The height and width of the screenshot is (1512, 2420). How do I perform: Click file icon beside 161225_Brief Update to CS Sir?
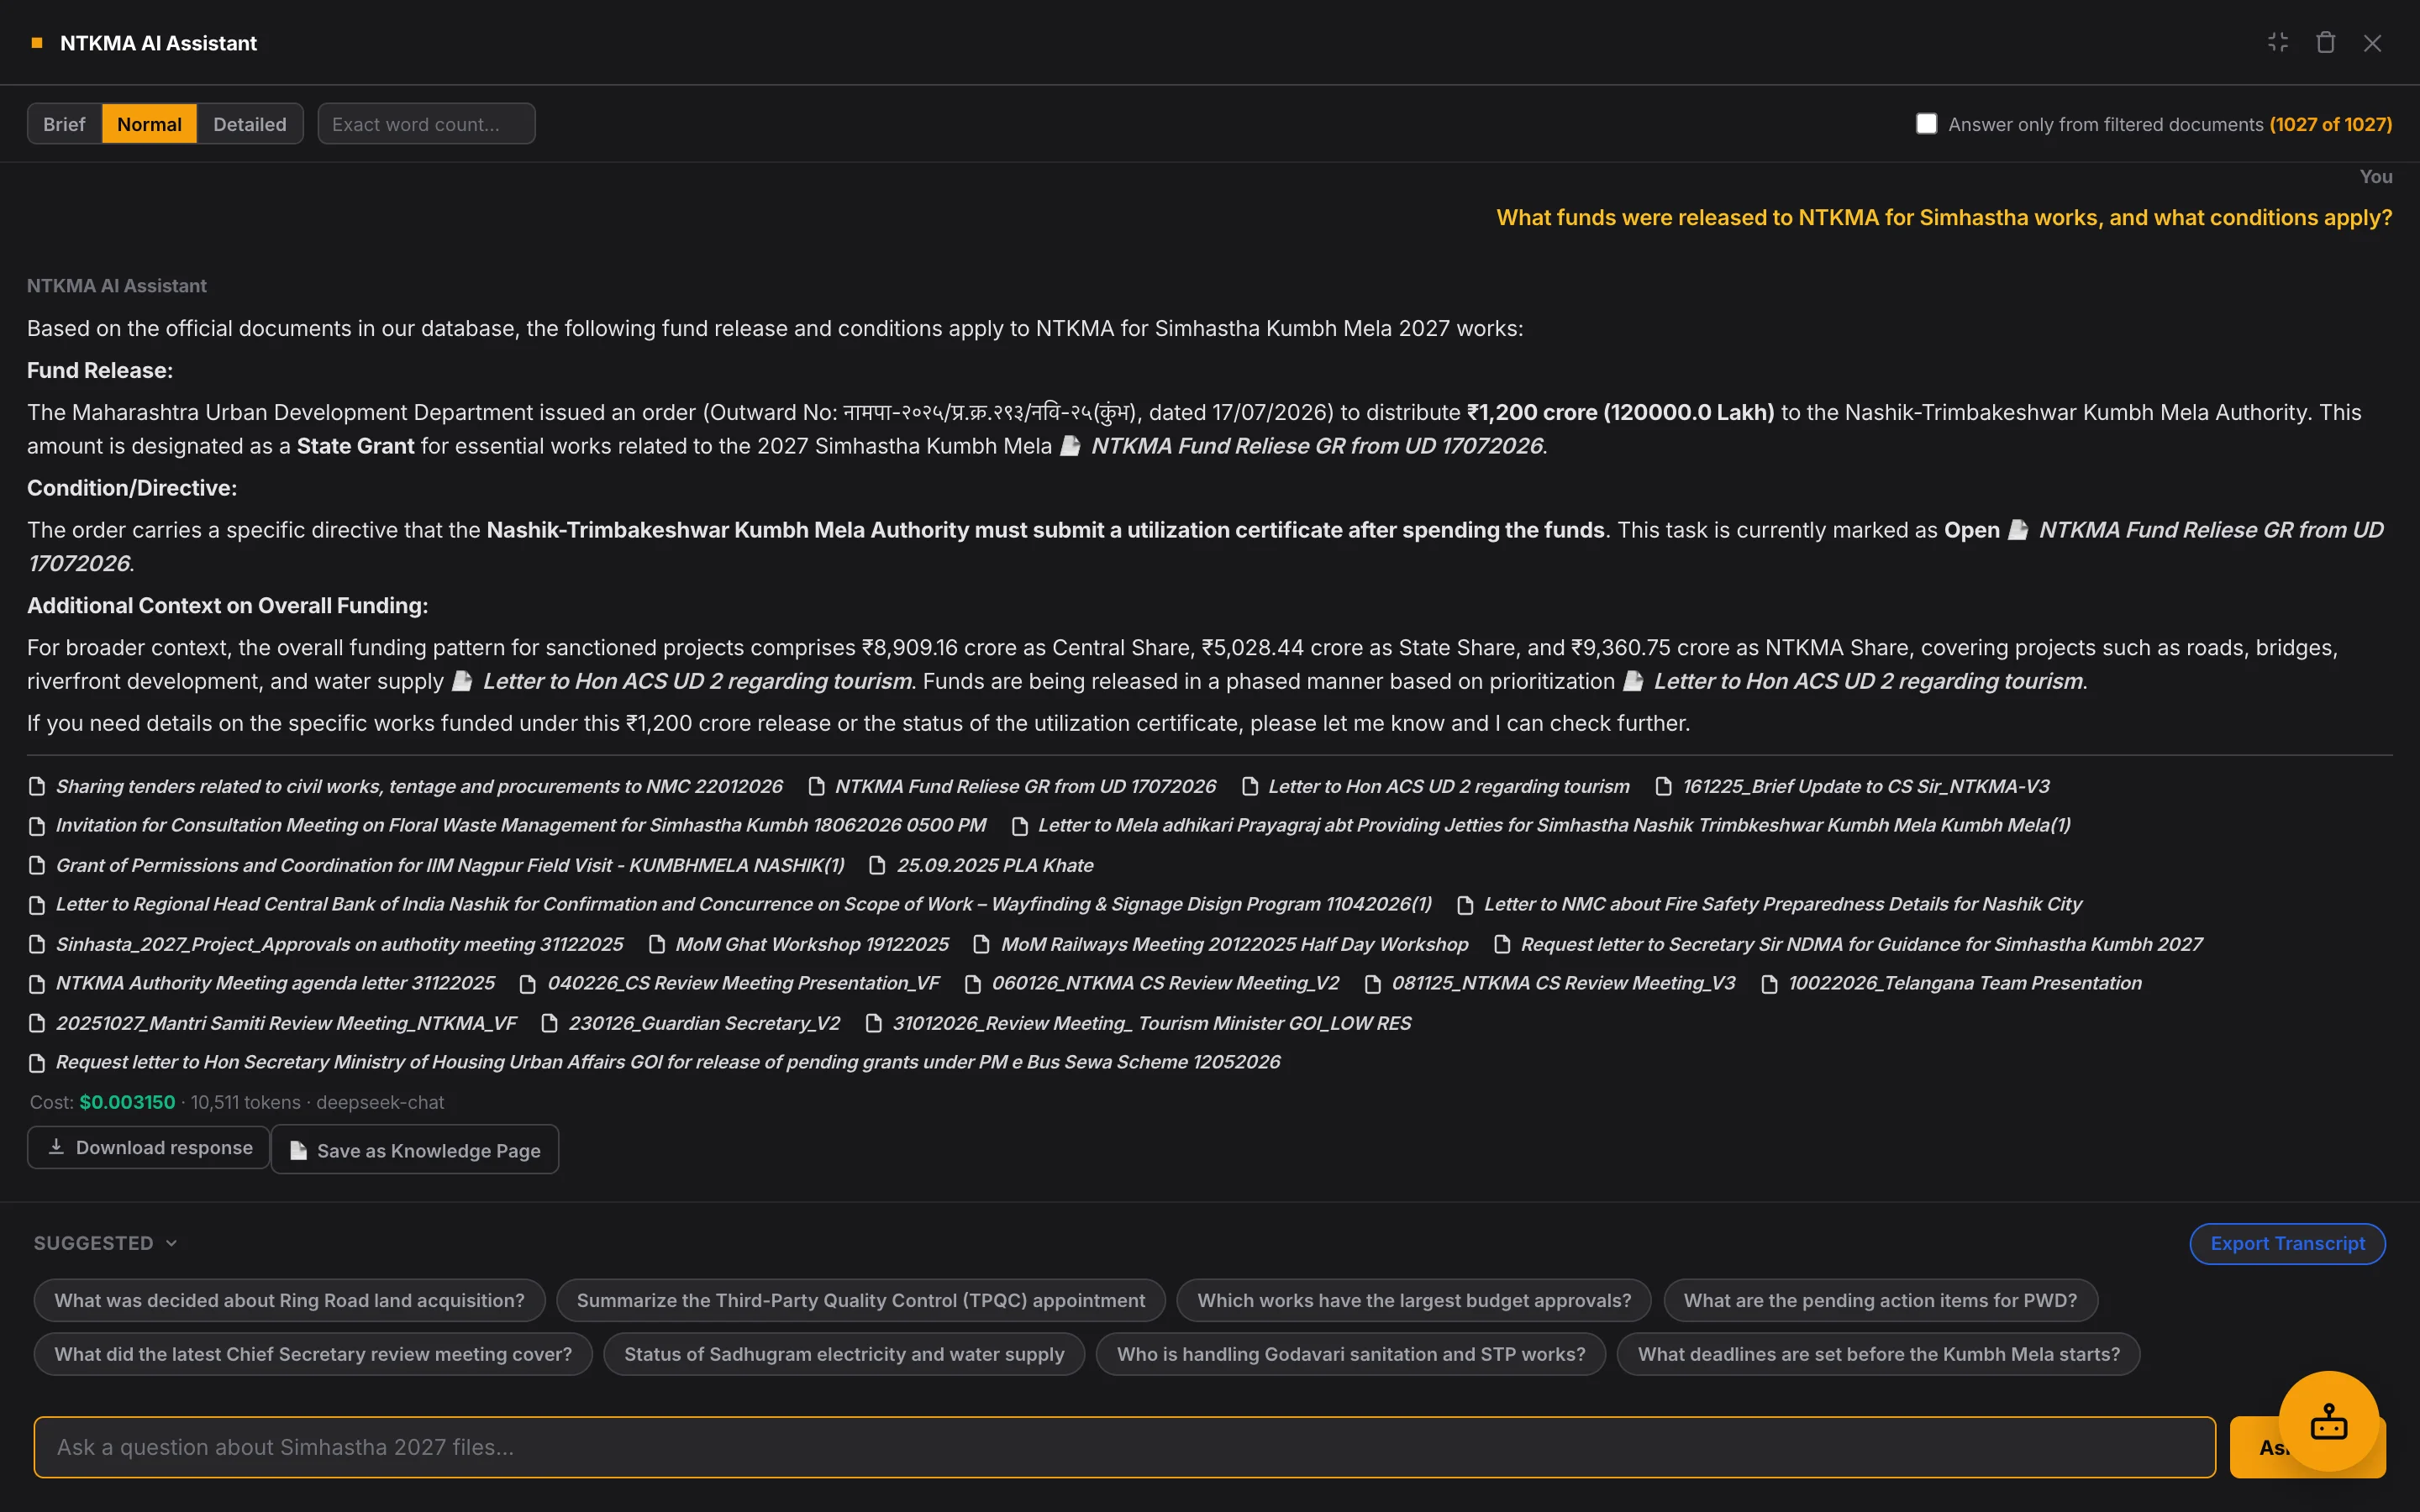click(x=1663, y=786)
